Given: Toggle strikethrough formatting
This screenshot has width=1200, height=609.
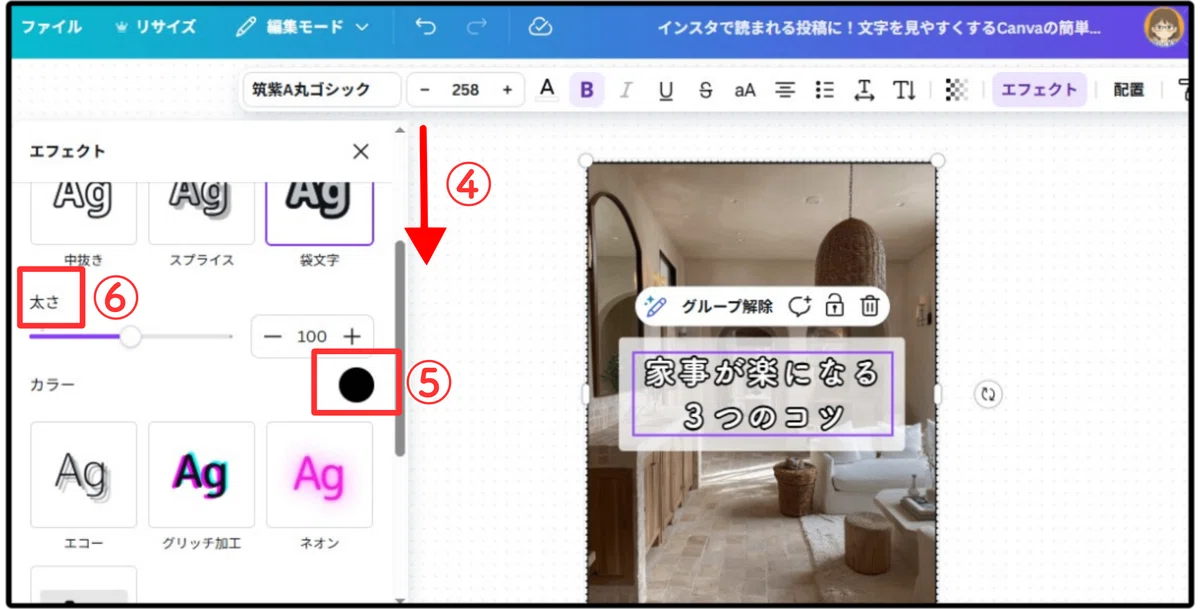Looking at the screenshot, I should tap(706, 90).
